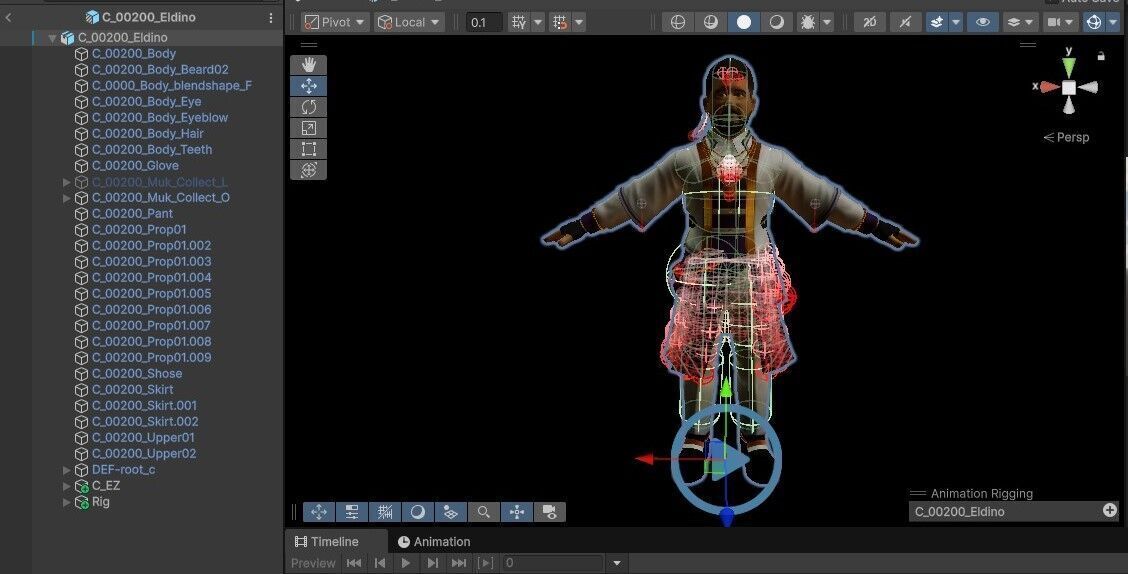
Task: Expand C_00200_Muk_Collect_O item
Action: (x=67, y=198)
